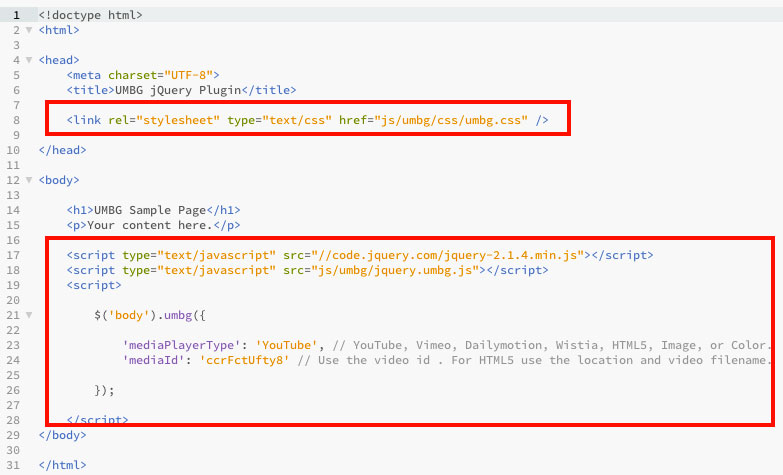The height and width of the screenshot is (475, 783).
Task: Select line number 1 in the gutter
Action: (16, 15)
